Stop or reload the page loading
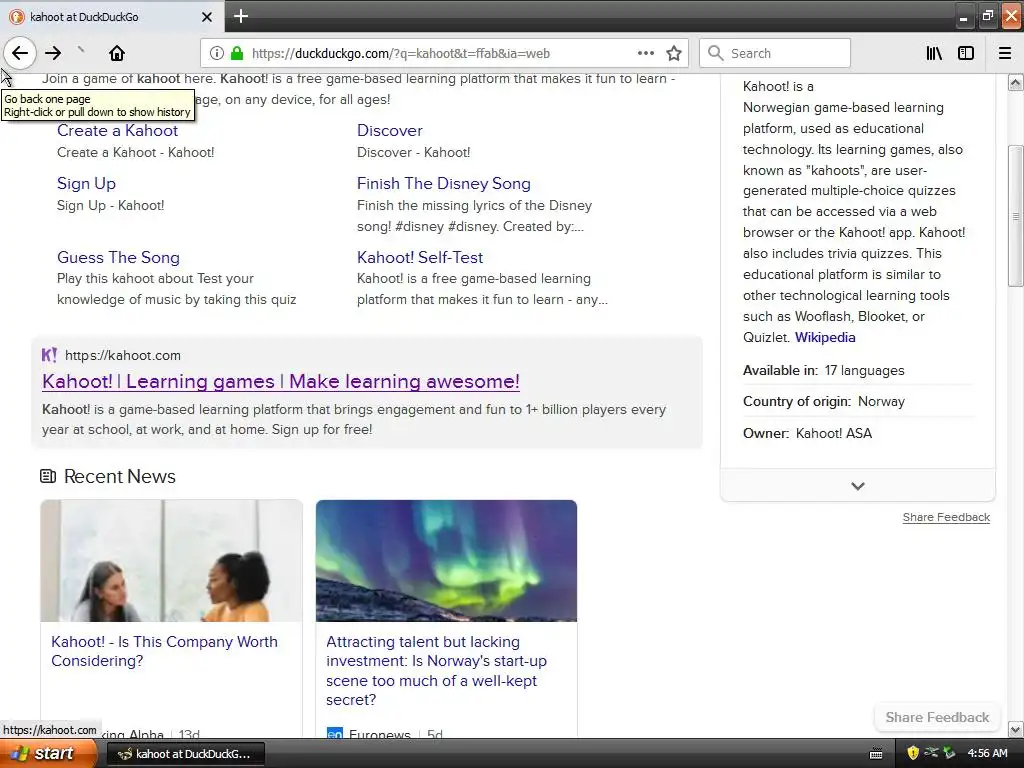This screenshot has height=768, width=1024. (x=81, y=50)
